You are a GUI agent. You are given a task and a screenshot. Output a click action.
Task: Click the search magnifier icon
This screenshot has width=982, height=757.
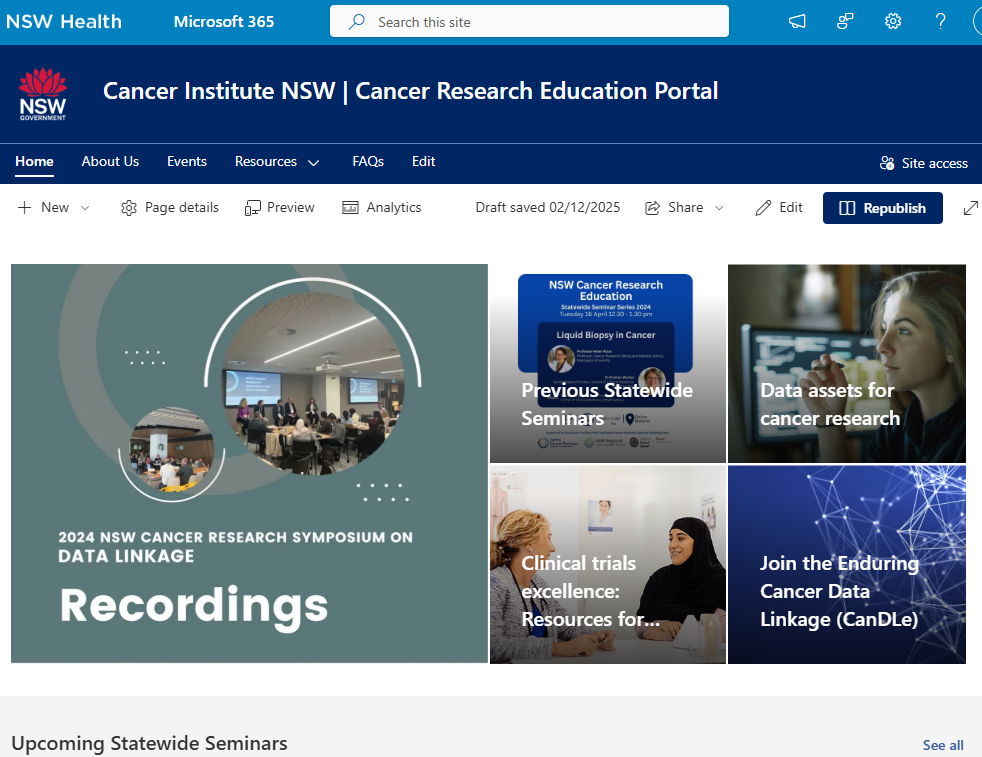click(x=356, y=22)
